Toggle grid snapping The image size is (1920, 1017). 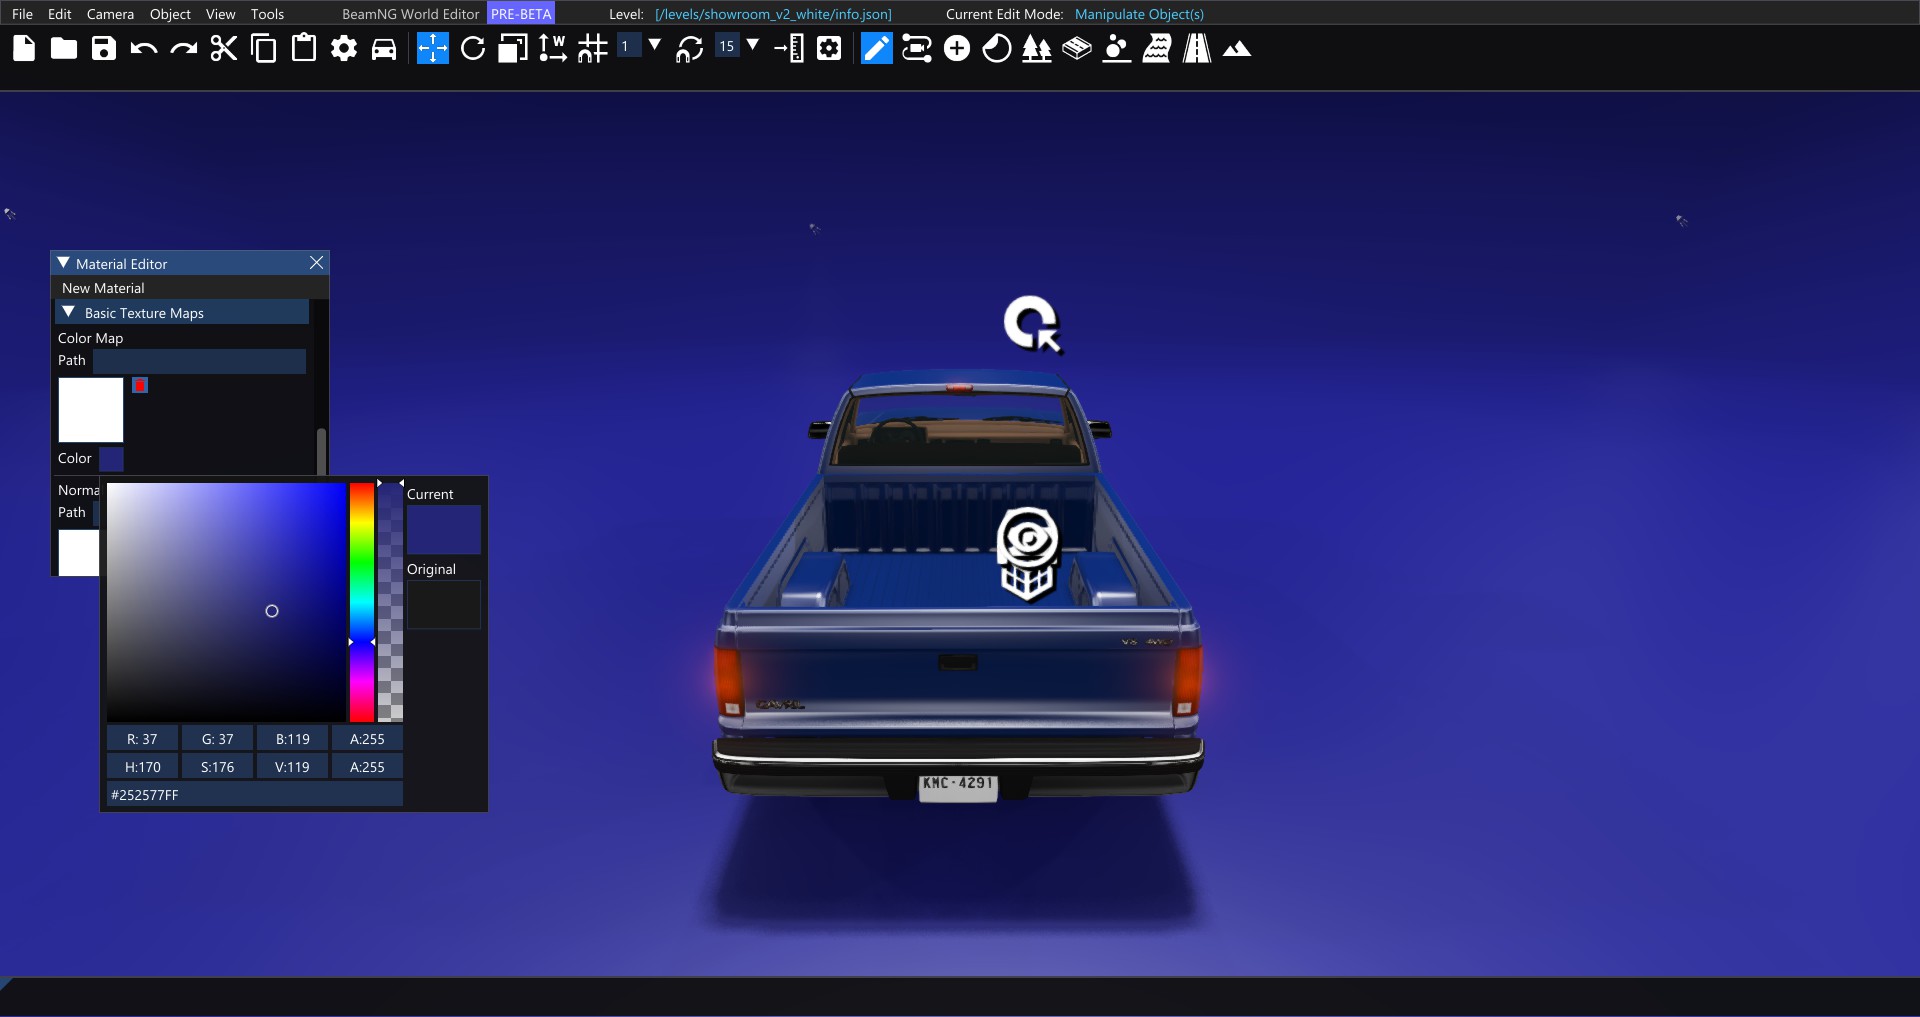tap(593, 48)
